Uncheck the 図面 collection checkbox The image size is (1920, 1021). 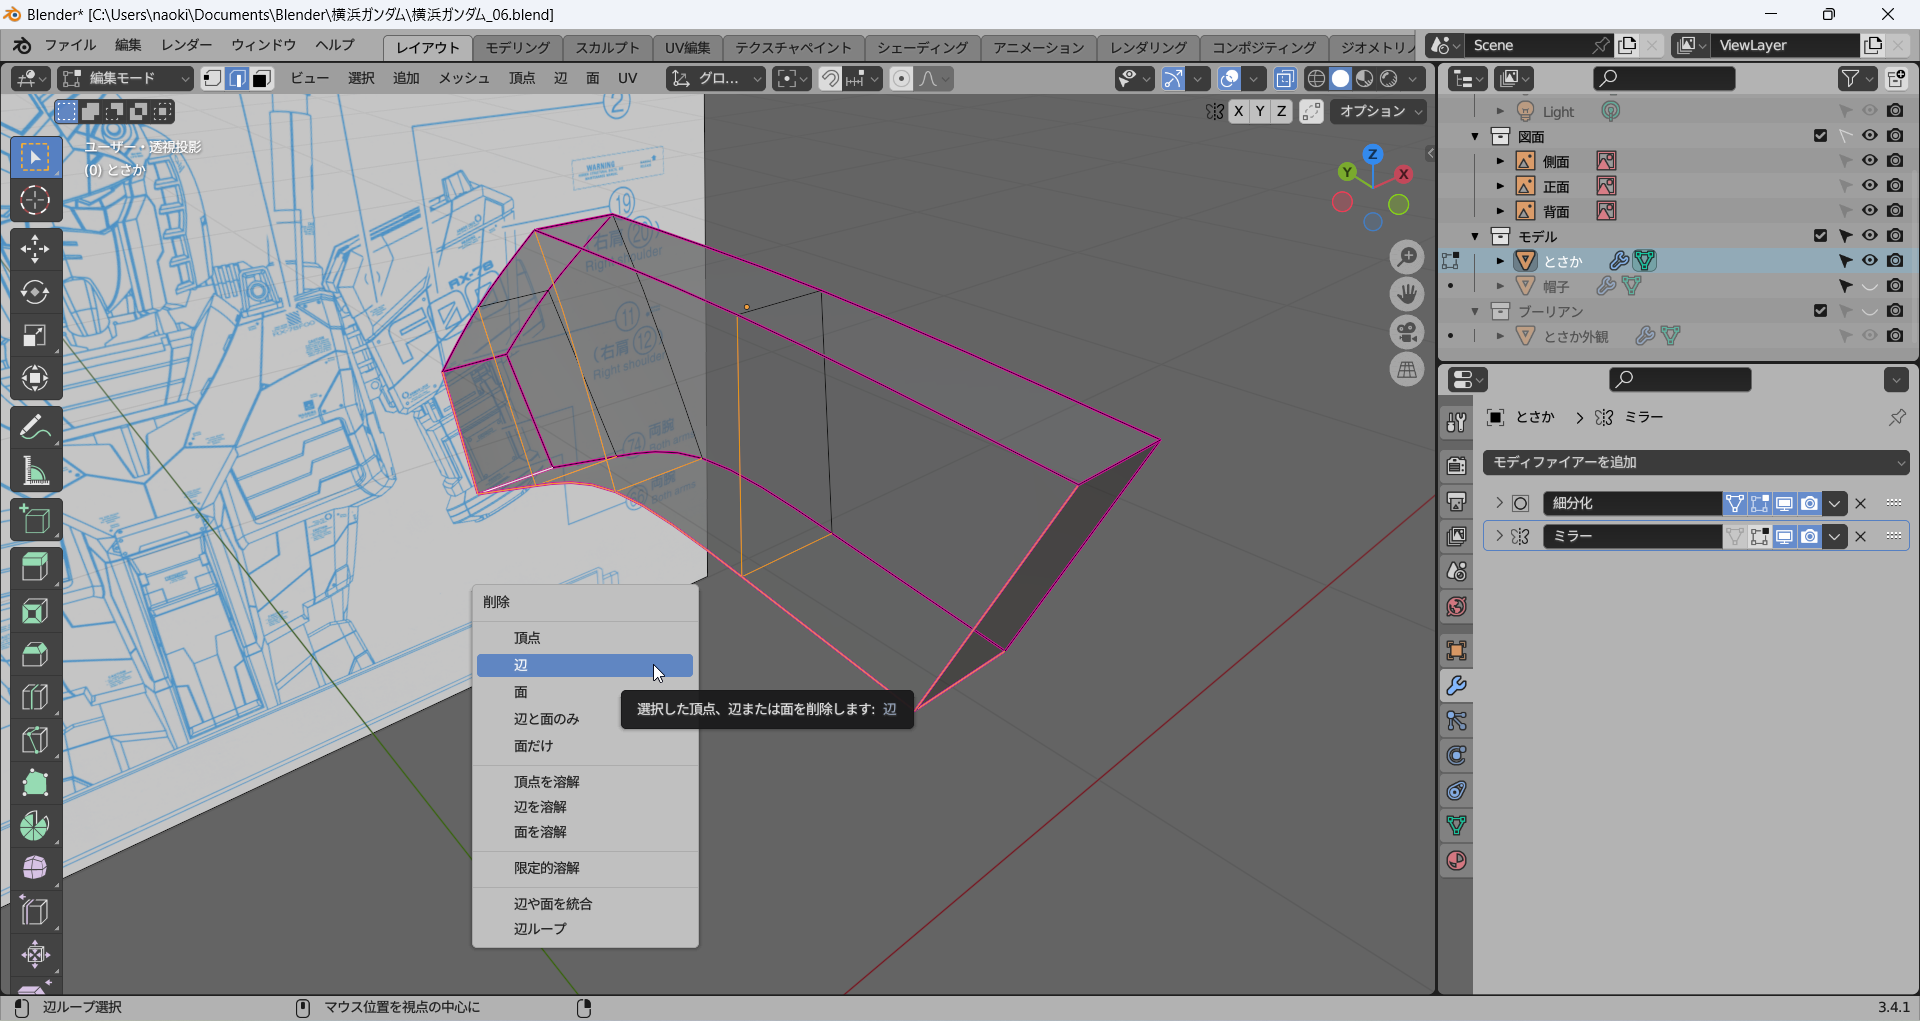click(x=1820, y=136)
